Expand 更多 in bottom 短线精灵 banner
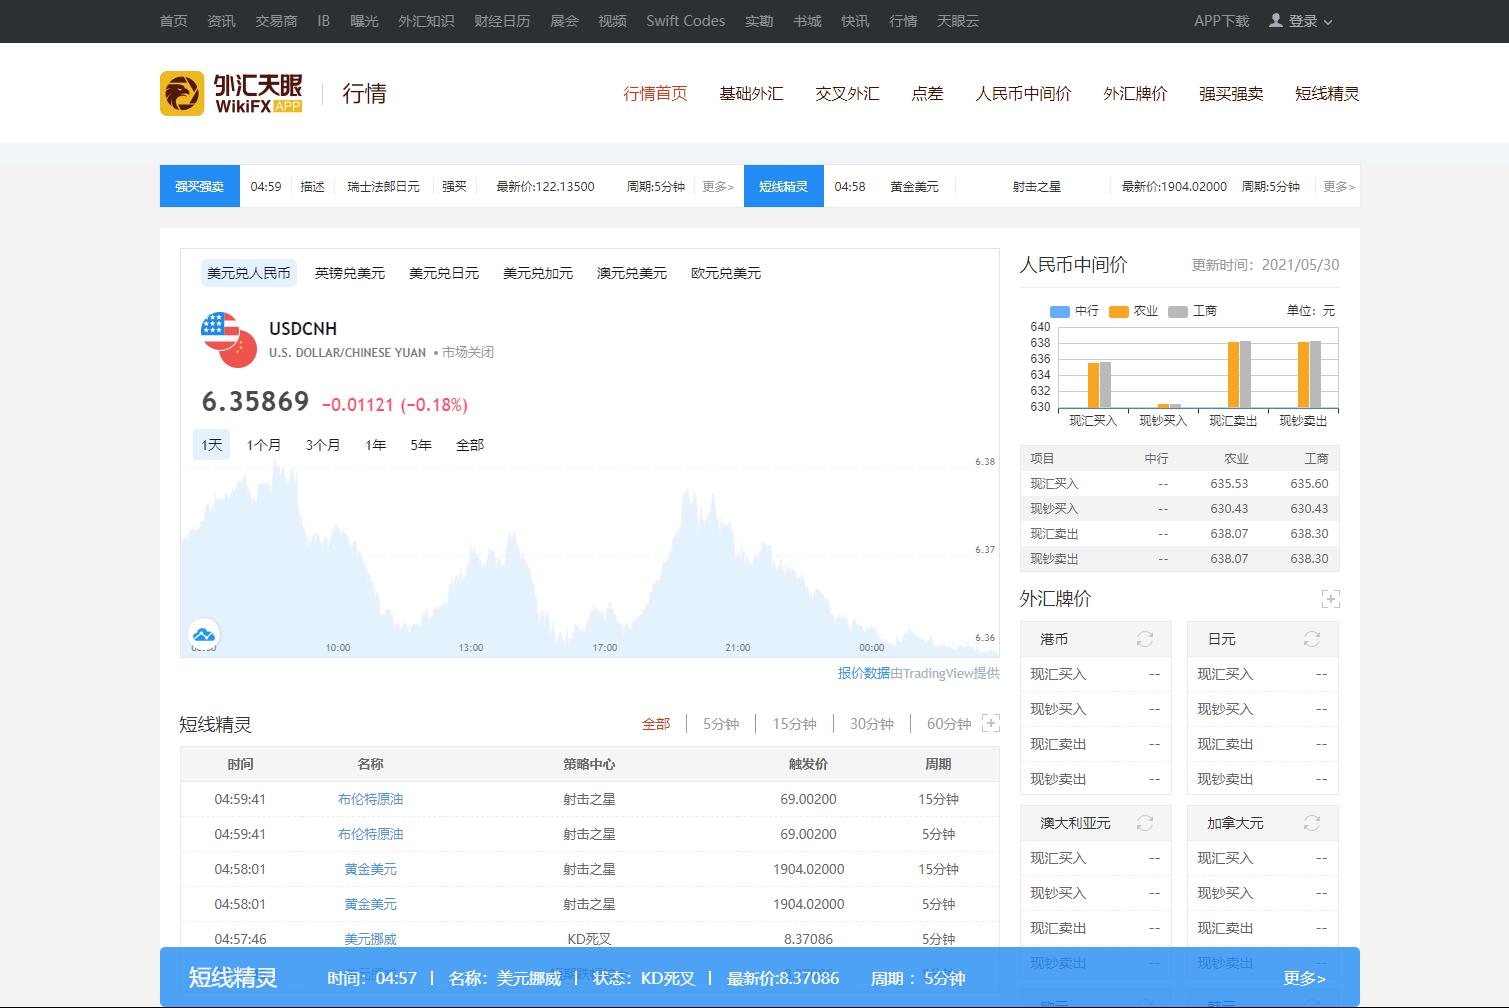Image resolution: width=1509 pixels, height=1008 pixels. pyautogui.click(x=1304, y=978)
